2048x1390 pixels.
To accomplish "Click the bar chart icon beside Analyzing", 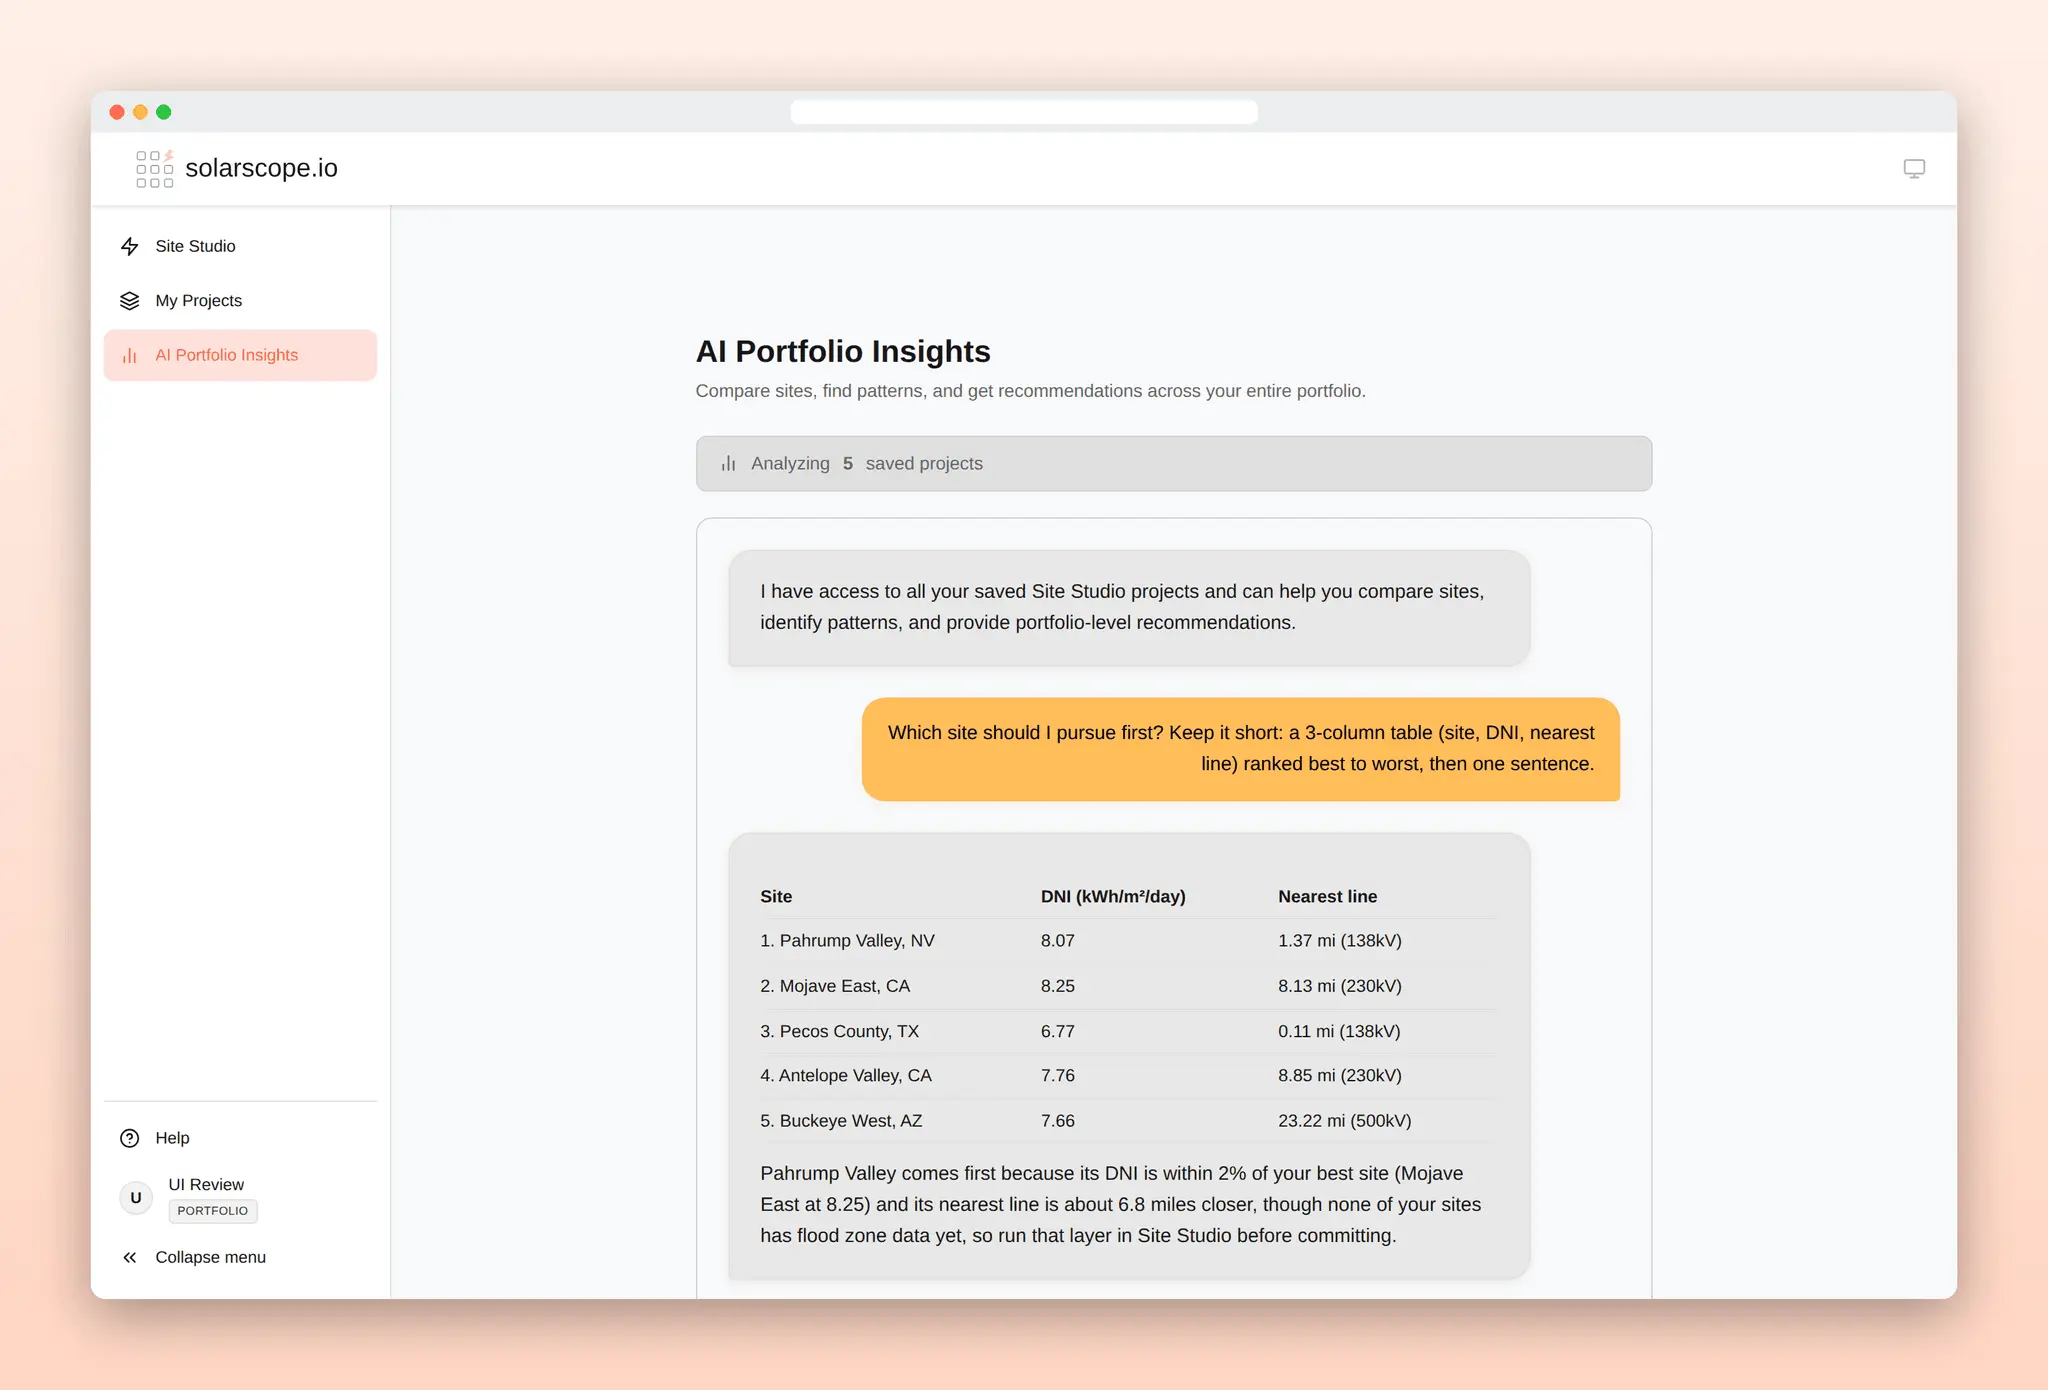I will [729, 464].
